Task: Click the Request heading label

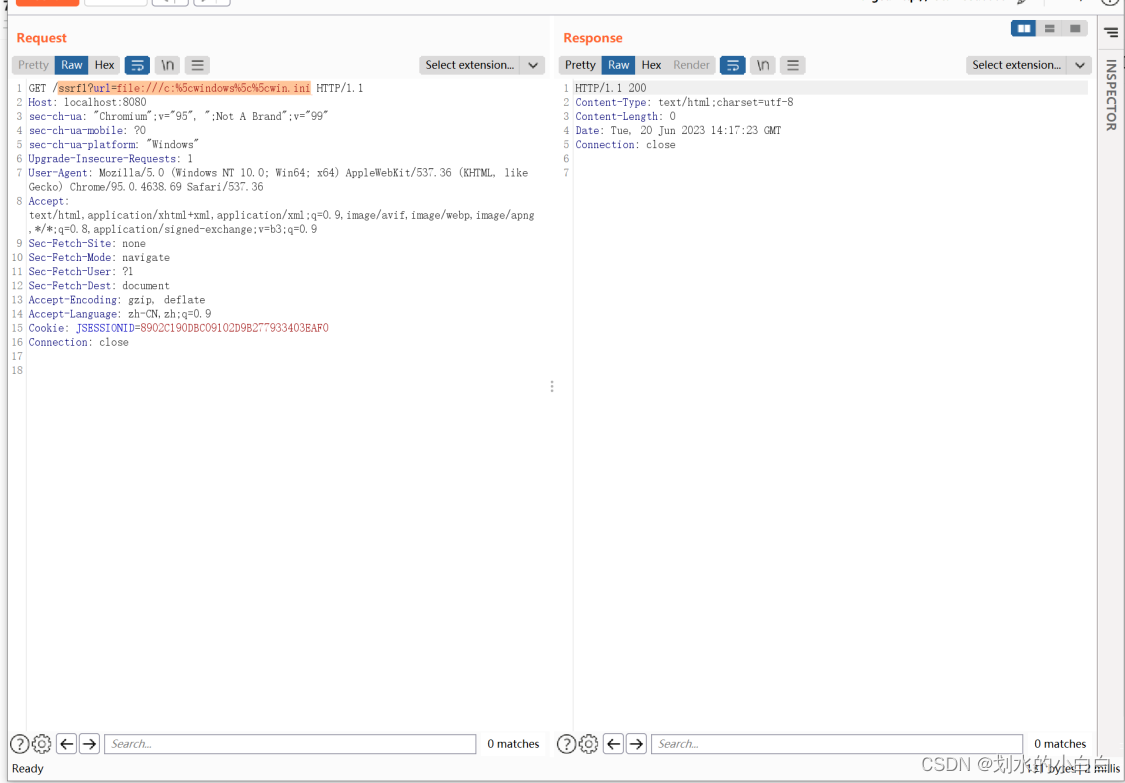Action: coord(42,38)
